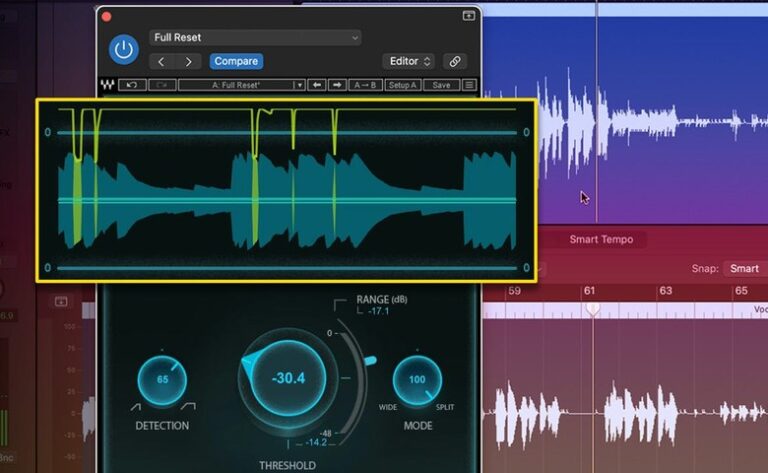Select the Smart Tempo tab
The width and height of the screenshot is (768, 473).
tap(601, 239)
